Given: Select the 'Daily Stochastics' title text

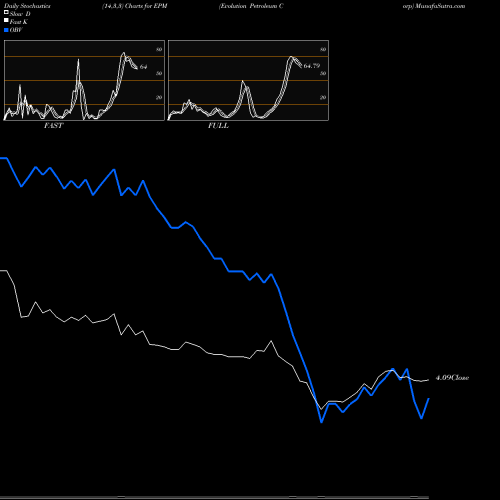Looking at the screenshot, I should pos(27,6).
